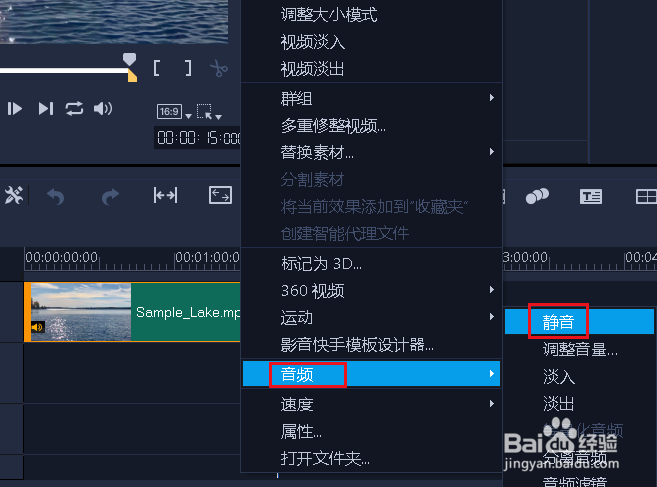Click the timeline tools wrench icon
The width and height of the screenshot is (657, 487).
coord(14,195)
